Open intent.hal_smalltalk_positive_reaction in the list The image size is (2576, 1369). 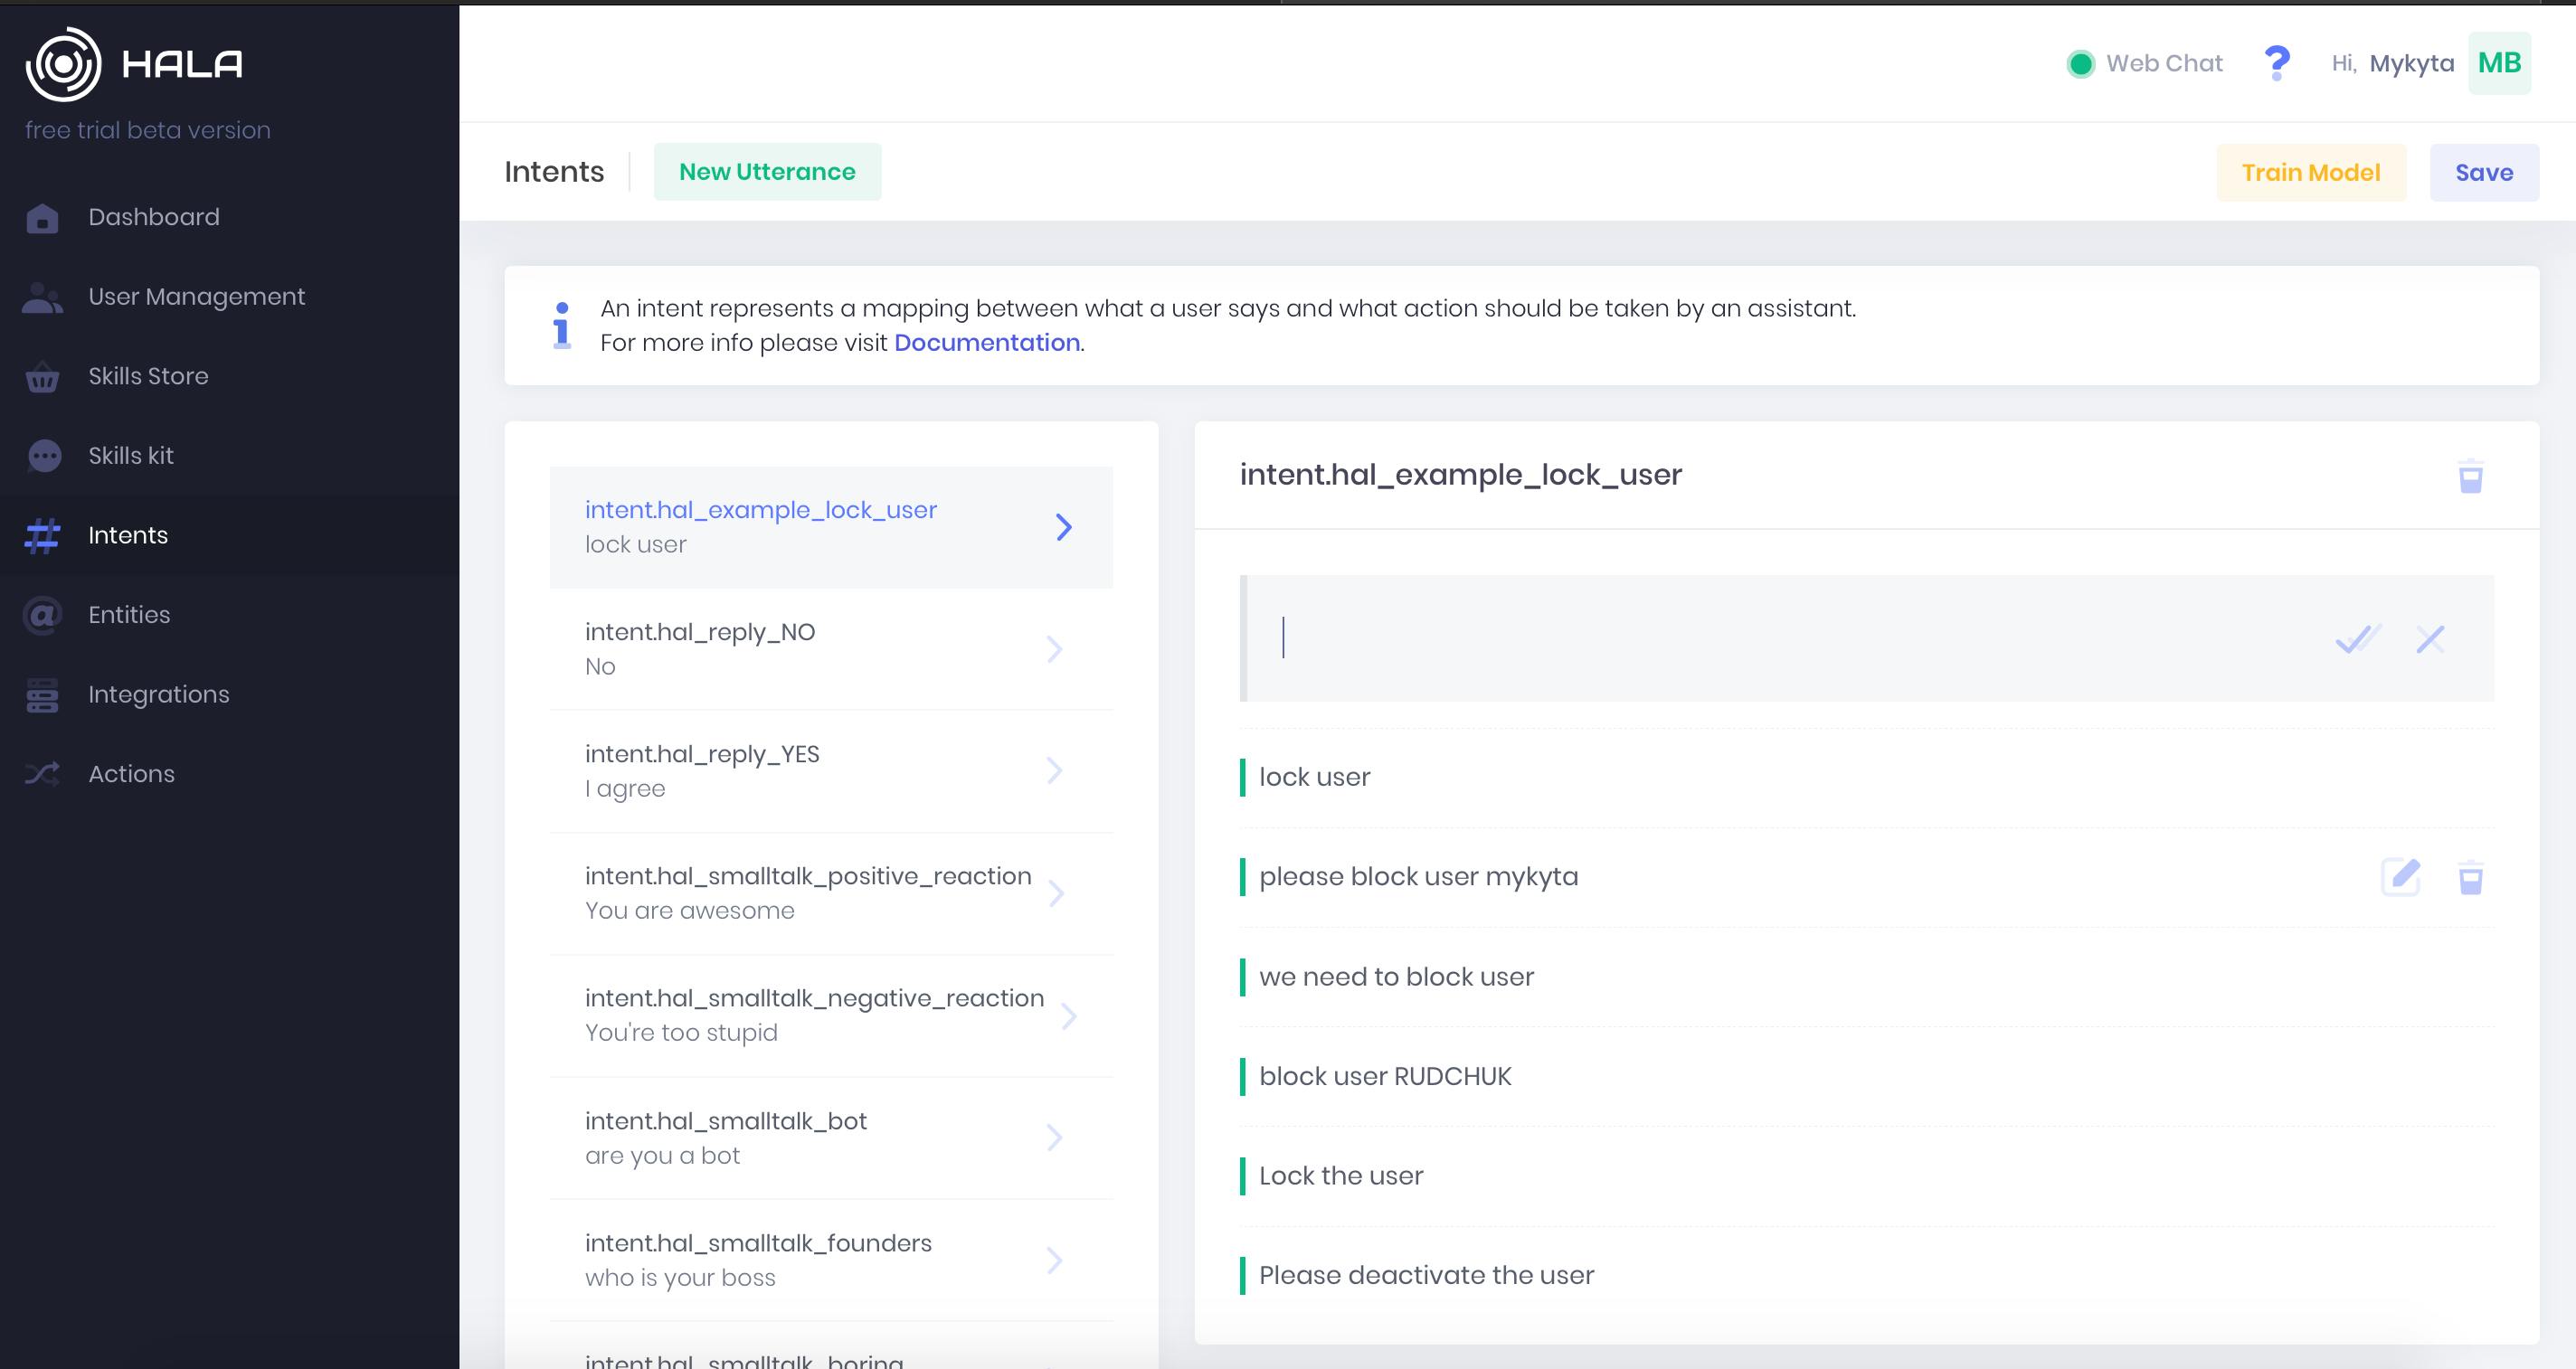pos(831,893)
